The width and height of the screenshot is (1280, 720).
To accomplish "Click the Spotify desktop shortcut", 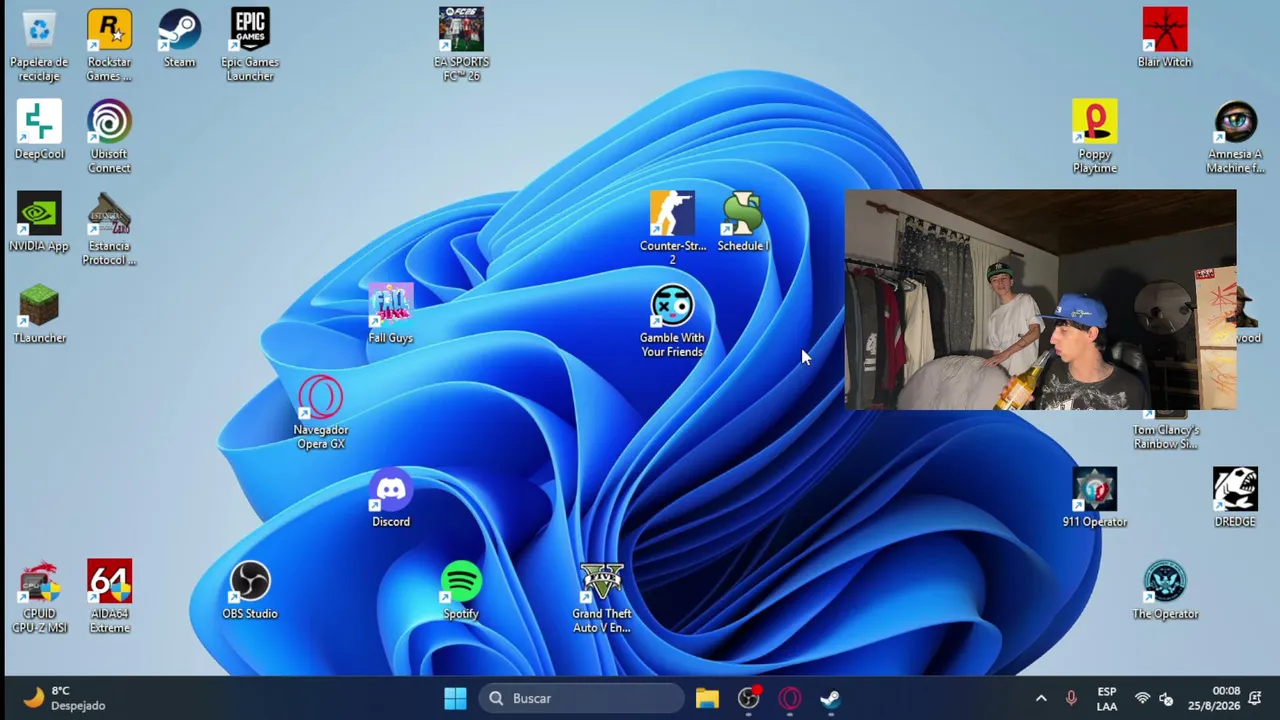I will pyautogui.click(x=461, y=591).
